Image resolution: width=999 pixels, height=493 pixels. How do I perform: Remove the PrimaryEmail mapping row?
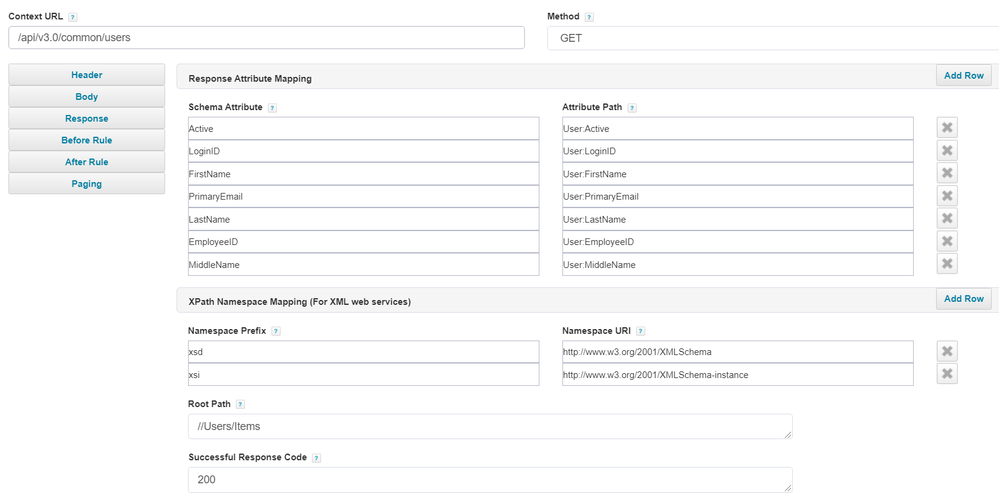947,196
